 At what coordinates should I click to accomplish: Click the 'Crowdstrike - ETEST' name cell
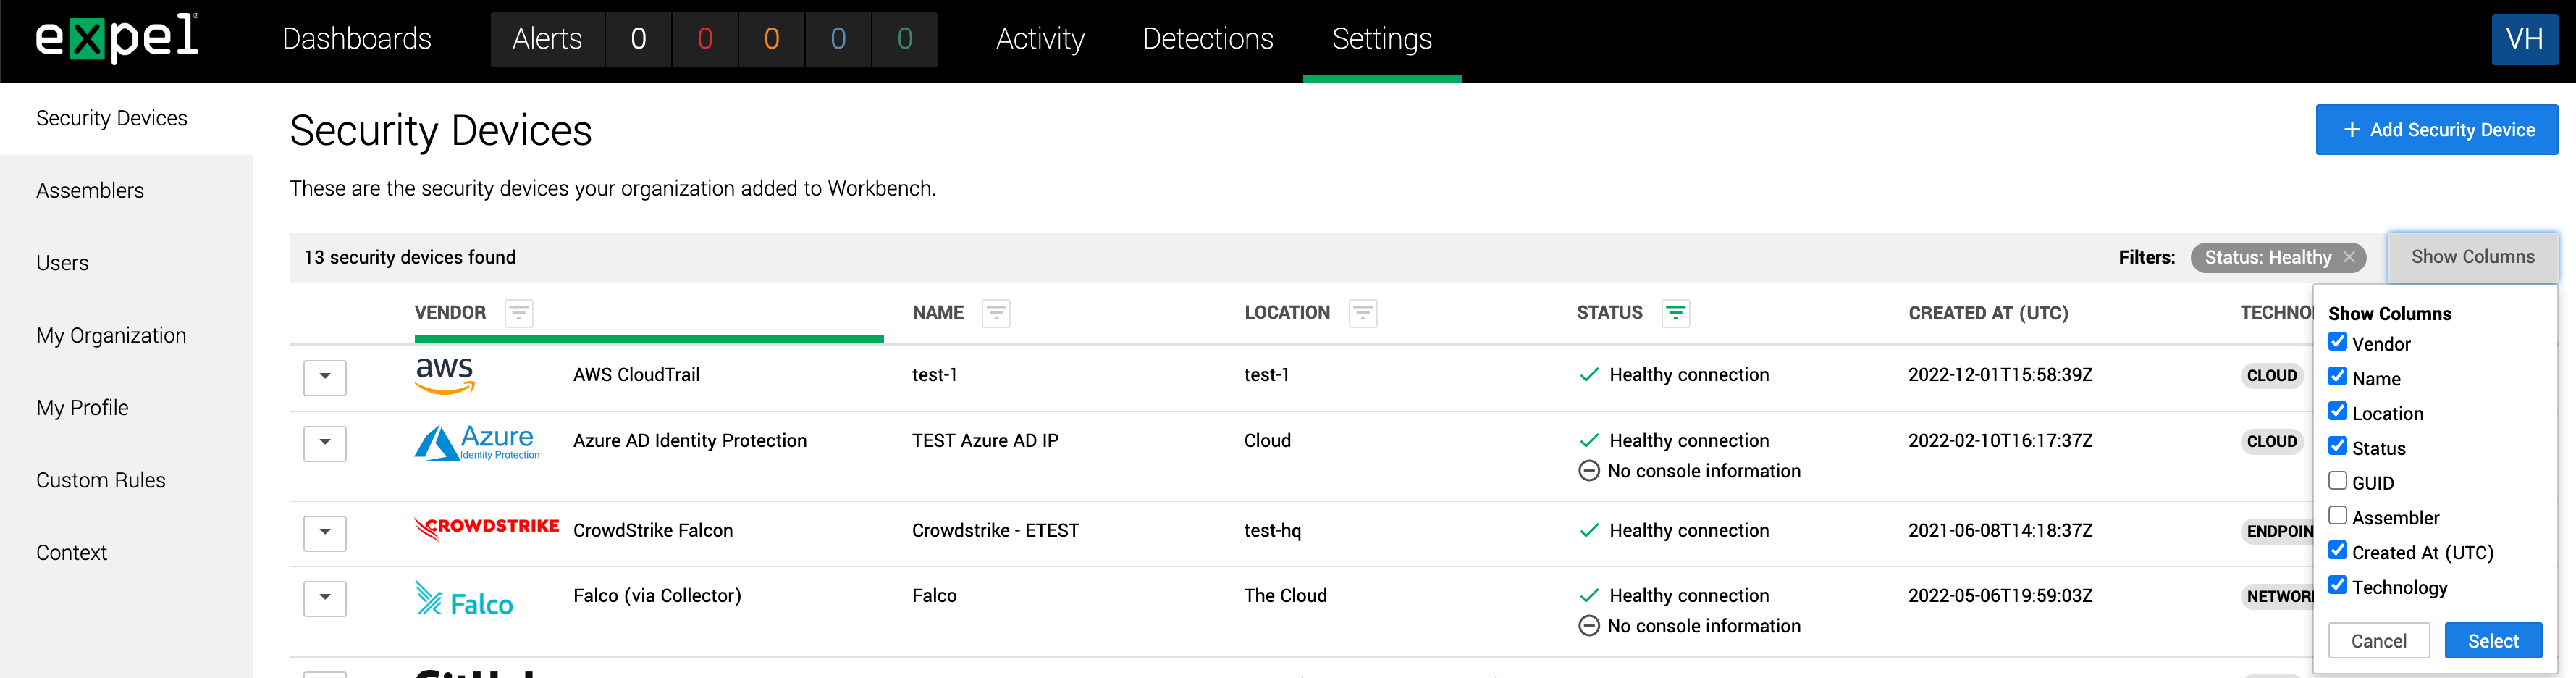(995, 531)
